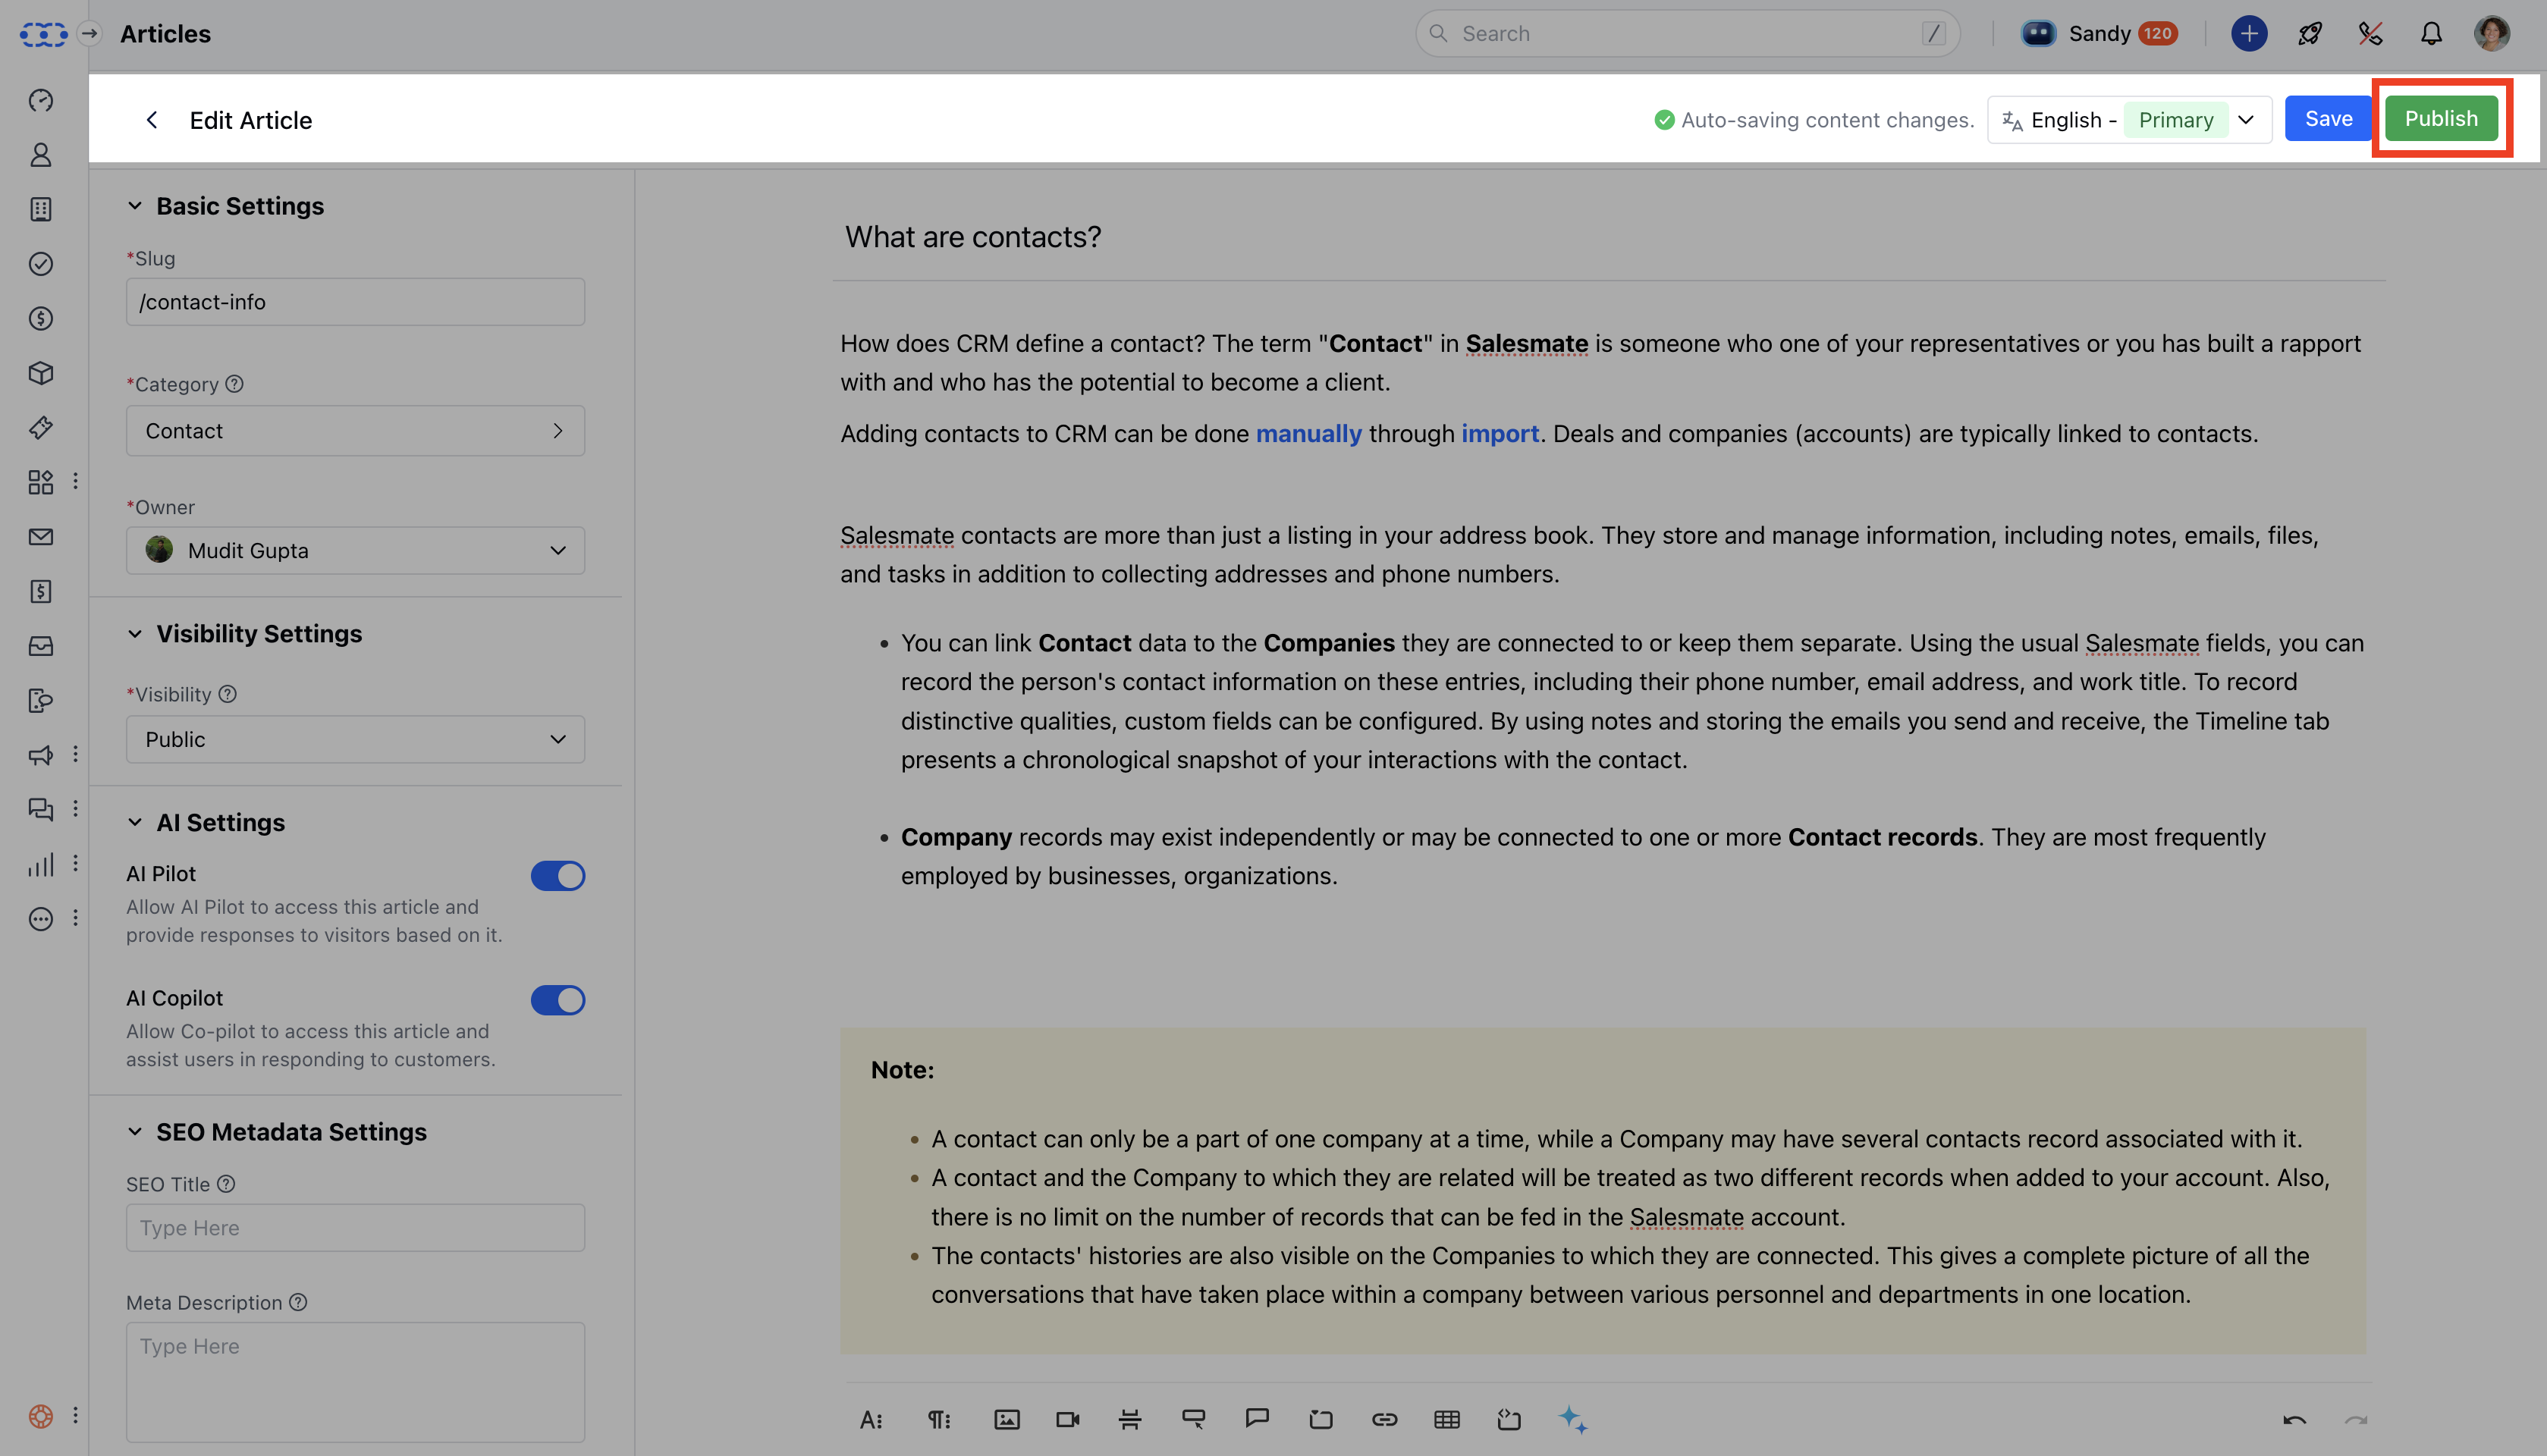Click the blue Save button

point(2327,119)
